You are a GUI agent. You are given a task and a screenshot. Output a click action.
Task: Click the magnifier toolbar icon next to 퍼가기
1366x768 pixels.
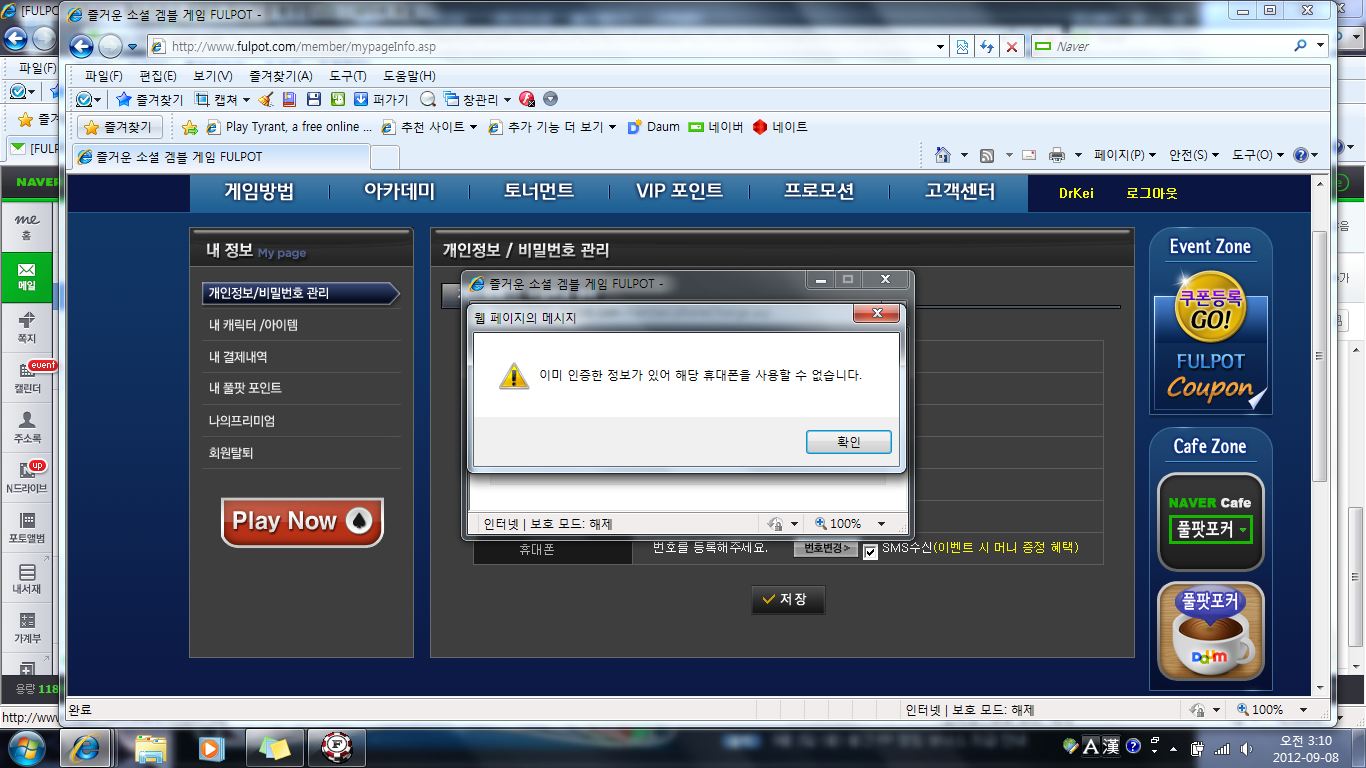pos(427,100)
